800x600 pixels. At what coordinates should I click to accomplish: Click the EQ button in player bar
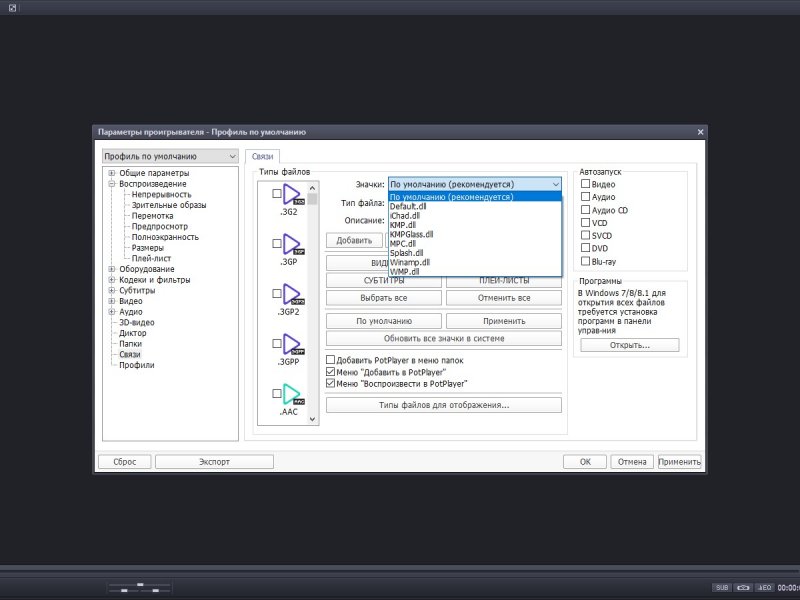pos(764,588)
